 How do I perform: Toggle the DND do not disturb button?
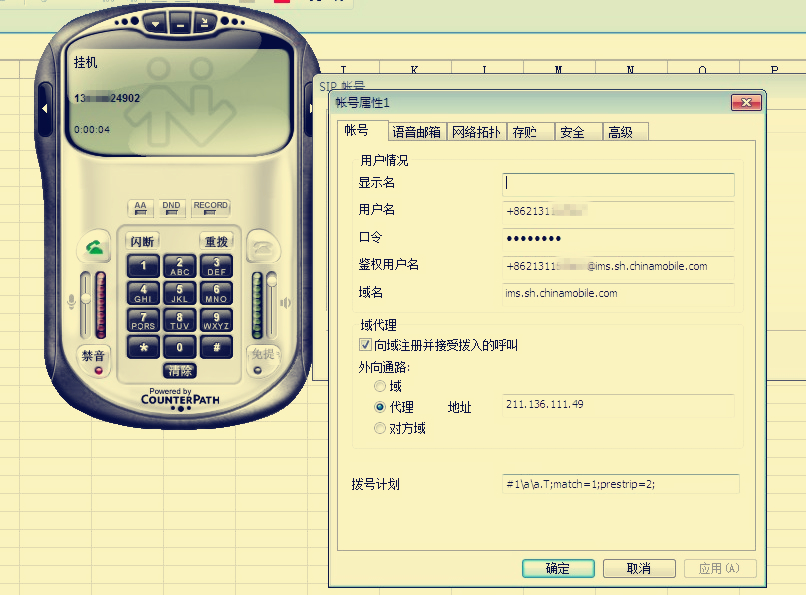coord(172,208)
